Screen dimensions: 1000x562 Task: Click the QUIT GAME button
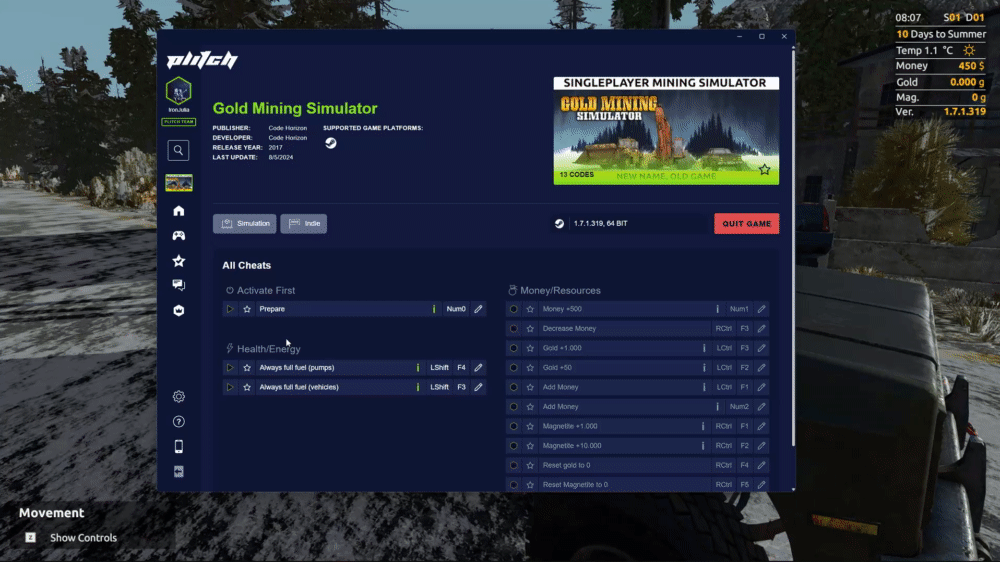(x=746, y=224)
